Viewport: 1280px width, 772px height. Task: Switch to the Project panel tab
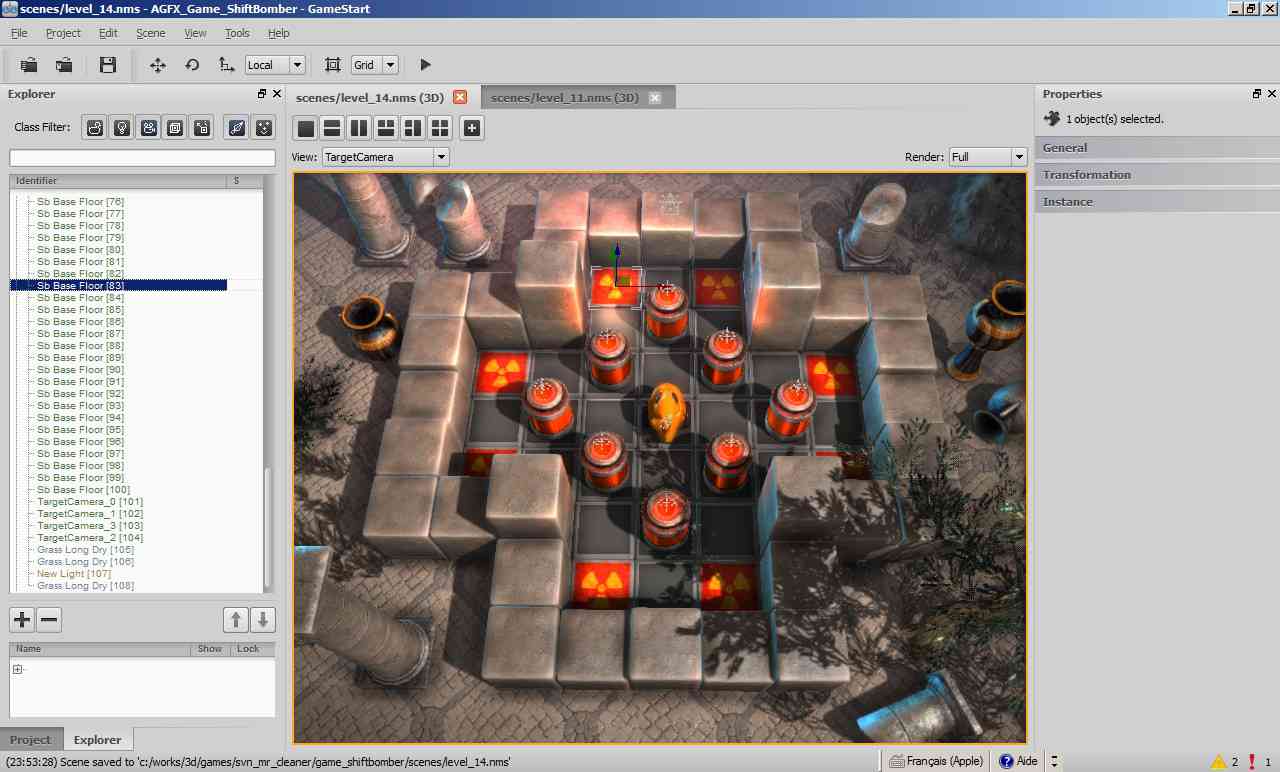click(30, 740)
